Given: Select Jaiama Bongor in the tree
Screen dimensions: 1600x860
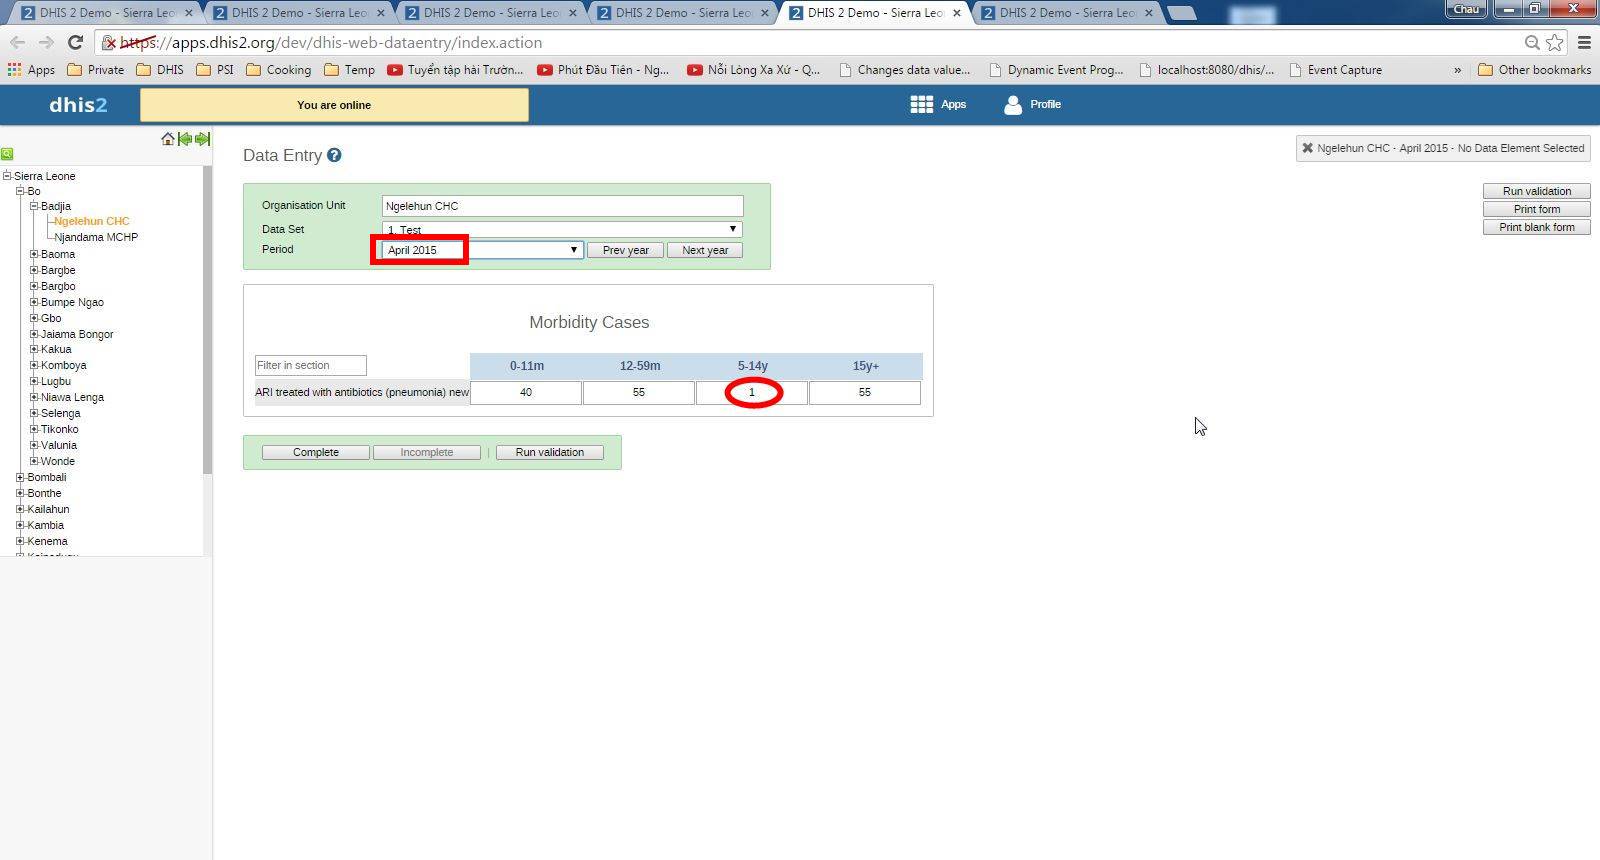Looking at the screenshot, I should click(77, 334).
